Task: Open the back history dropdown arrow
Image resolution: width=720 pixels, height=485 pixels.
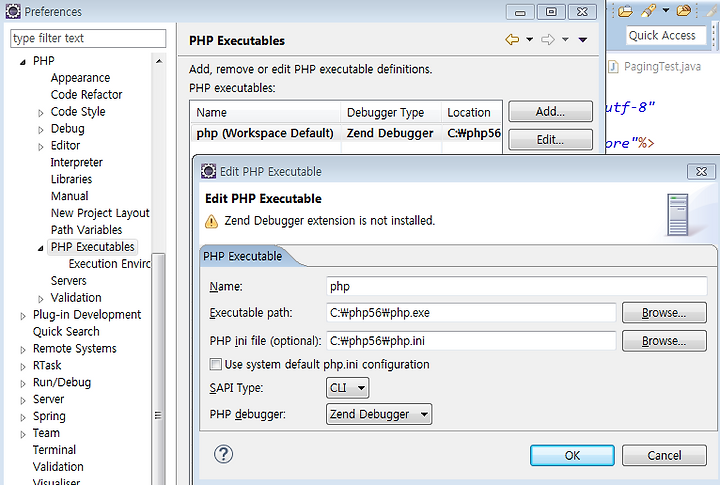Action: (529, 39)
